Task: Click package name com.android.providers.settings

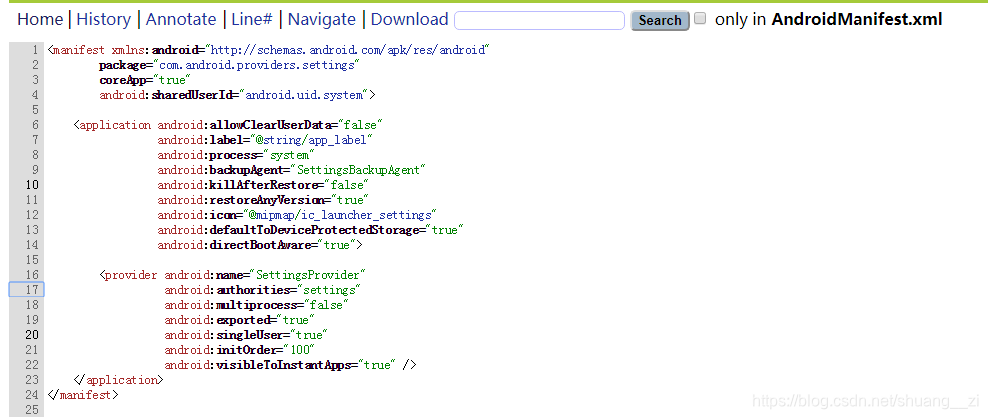Action: point(258,65)
